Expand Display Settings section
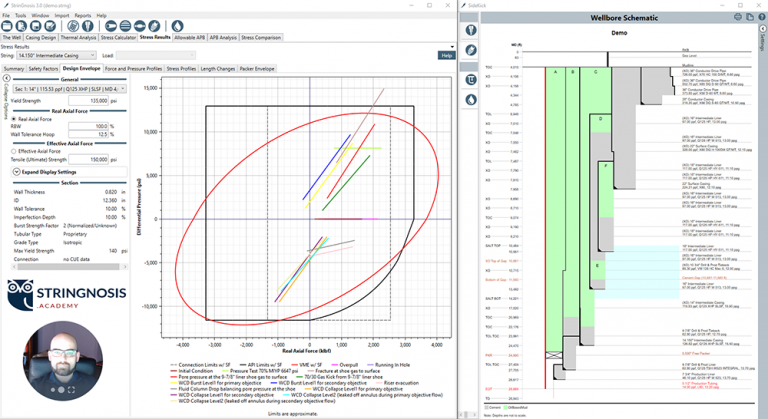Viewport: 768px width, 419px height. (x=16, y=171)
